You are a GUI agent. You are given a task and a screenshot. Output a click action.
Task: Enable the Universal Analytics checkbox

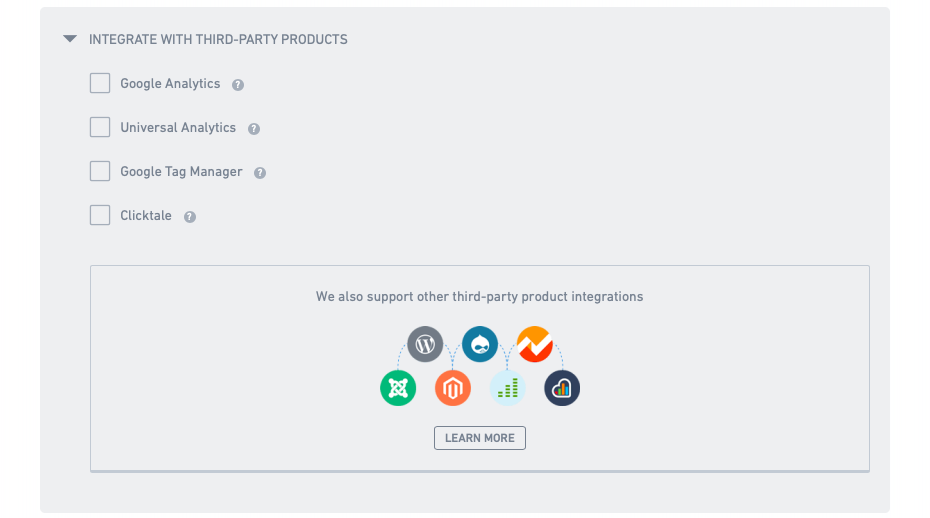tap(100, 127)
